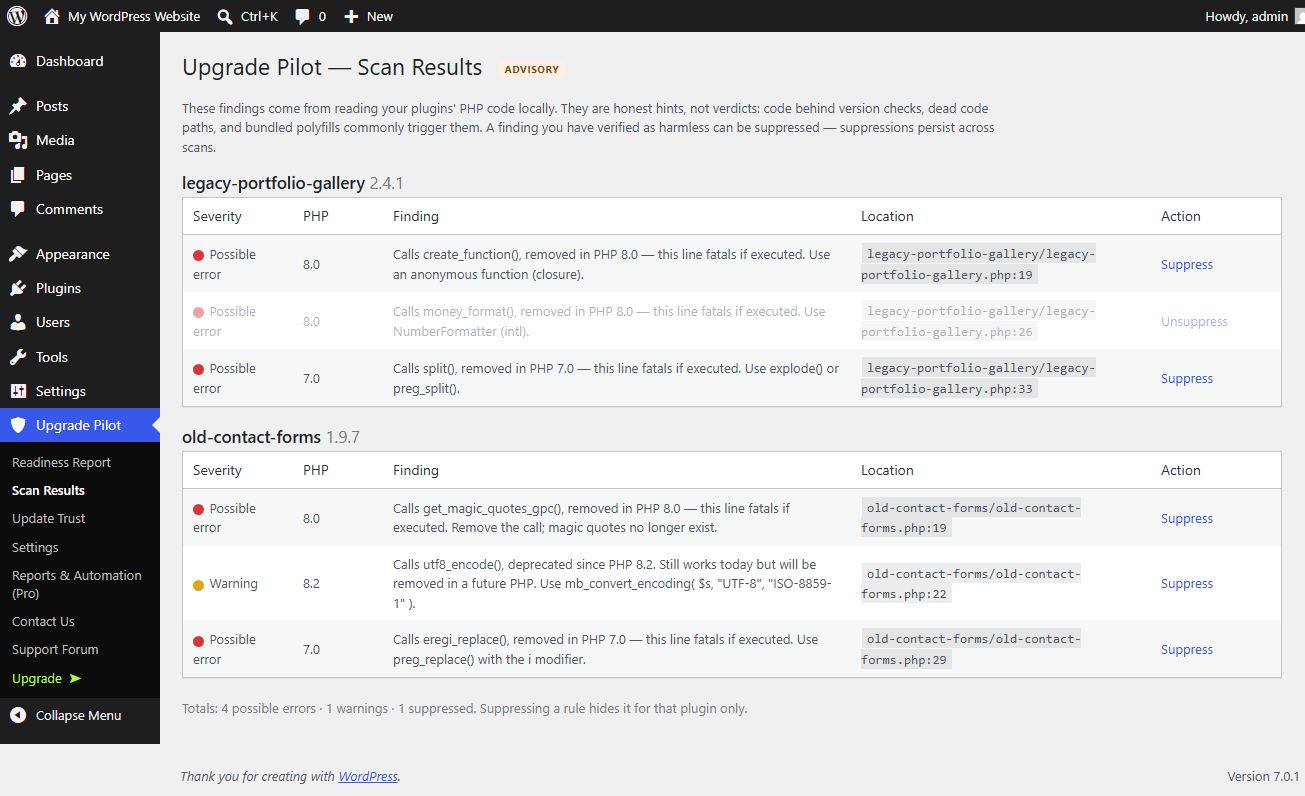Suppress the split() finding
The width and height of the screenshot is (1305, 796).
click(1187, 379)
